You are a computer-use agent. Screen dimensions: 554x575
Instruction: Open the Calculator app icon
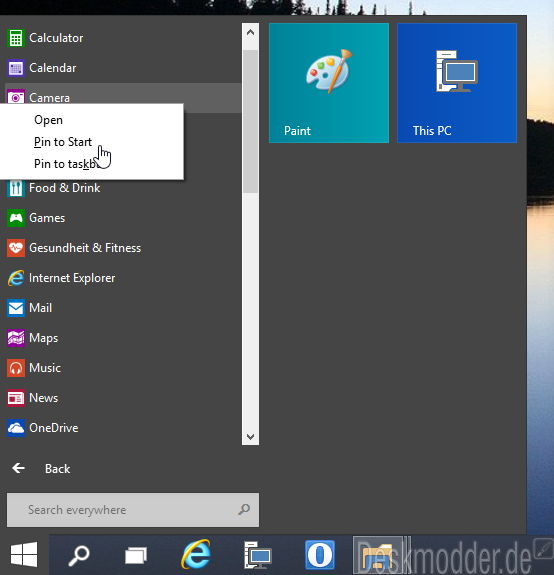point(16,38)
